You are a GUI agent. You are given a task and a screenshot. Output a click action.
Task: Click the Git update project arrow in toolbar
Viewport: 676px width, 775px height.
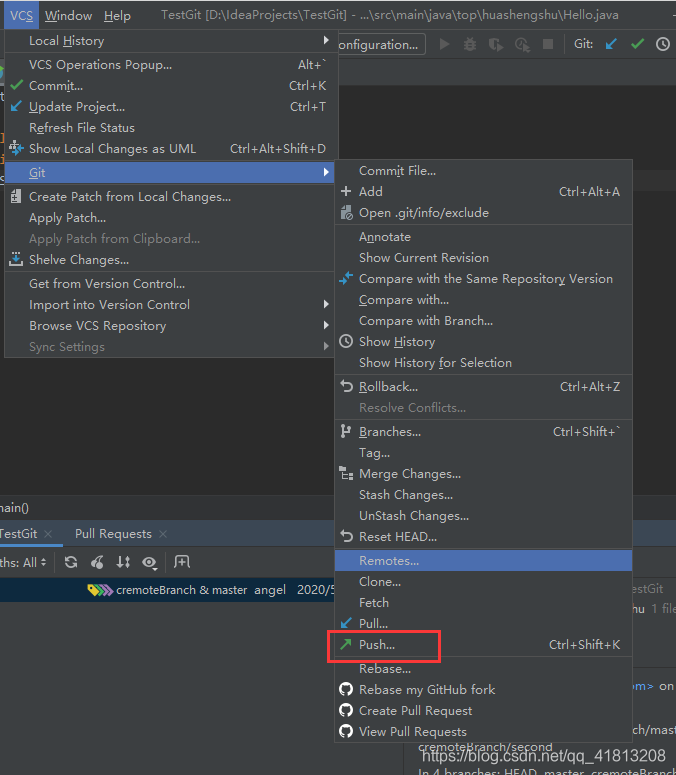pos(611,44)
